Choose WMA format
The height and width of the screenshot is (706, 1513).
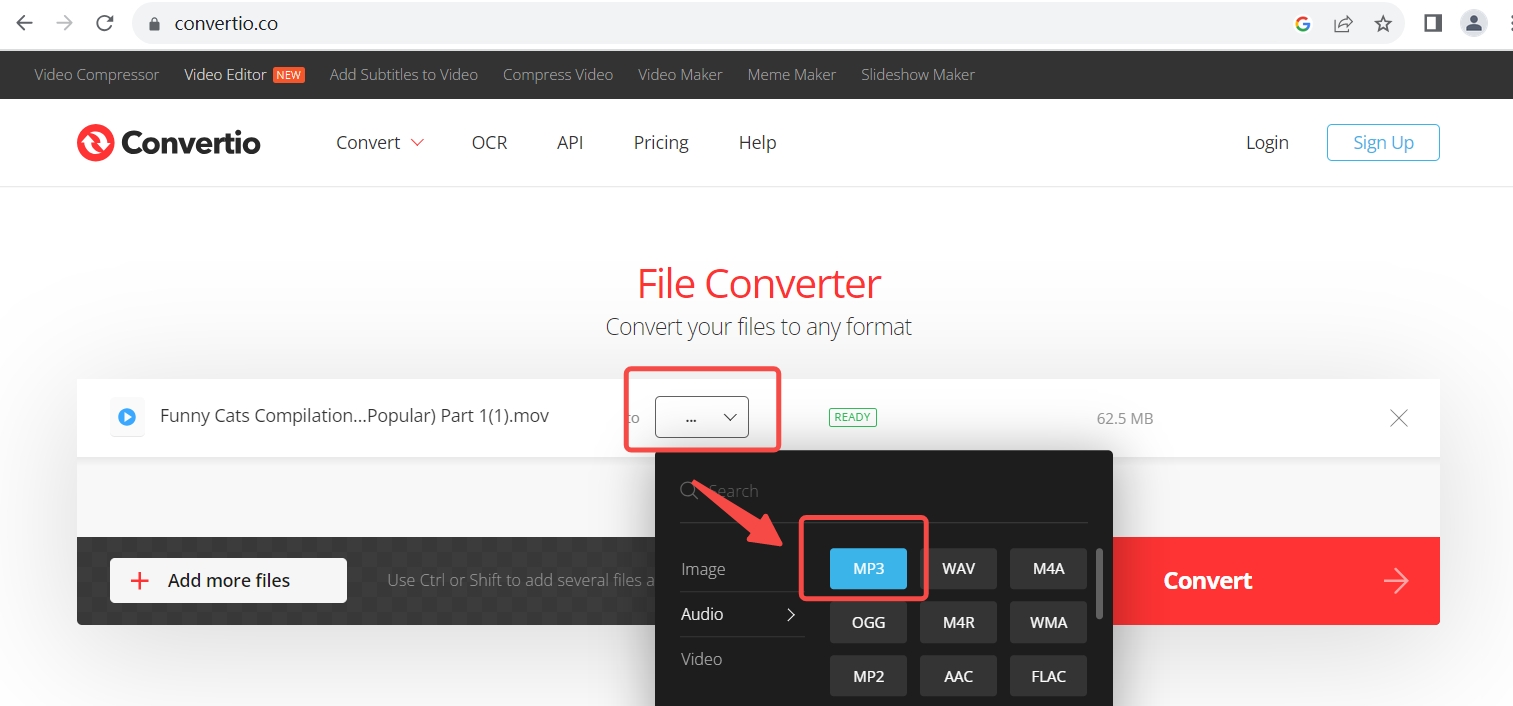click(x=1048, y=622)
